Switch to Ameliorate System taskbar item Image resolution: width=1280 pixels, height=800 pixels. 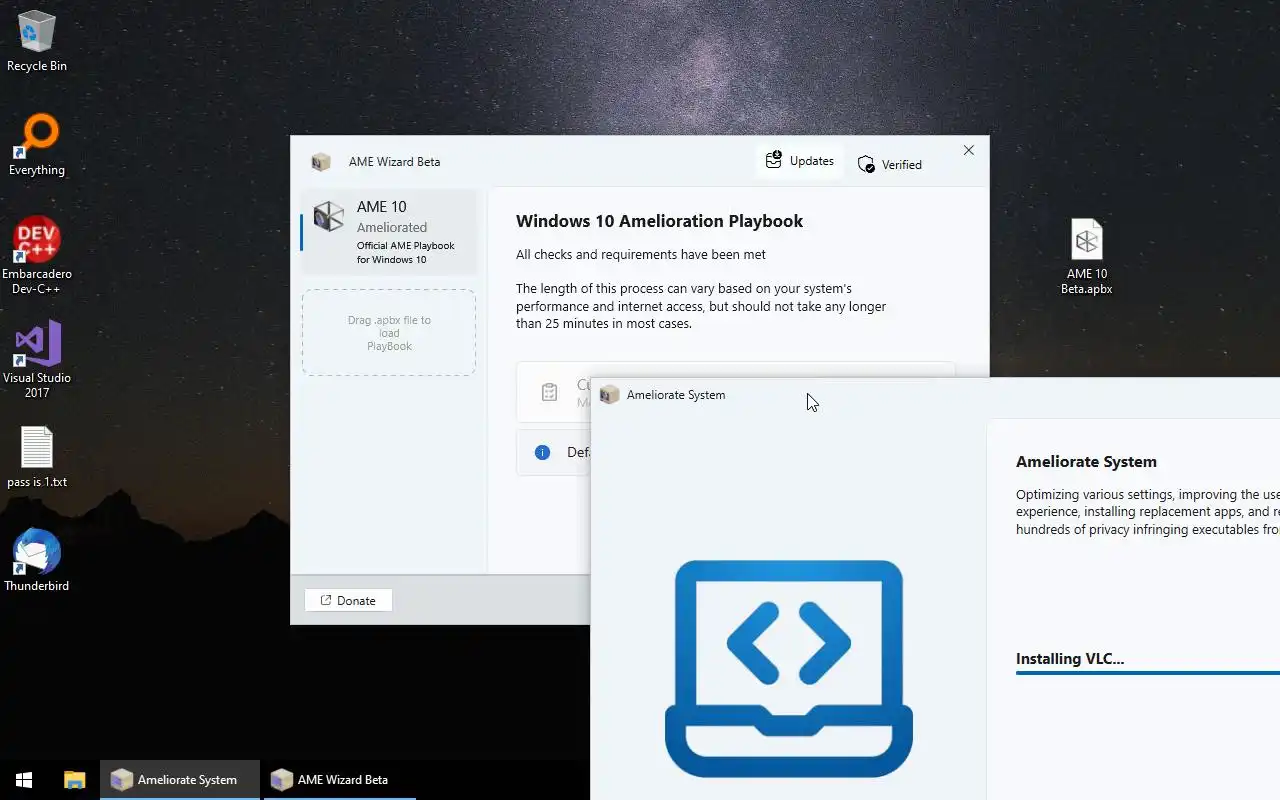coord(180,780)
